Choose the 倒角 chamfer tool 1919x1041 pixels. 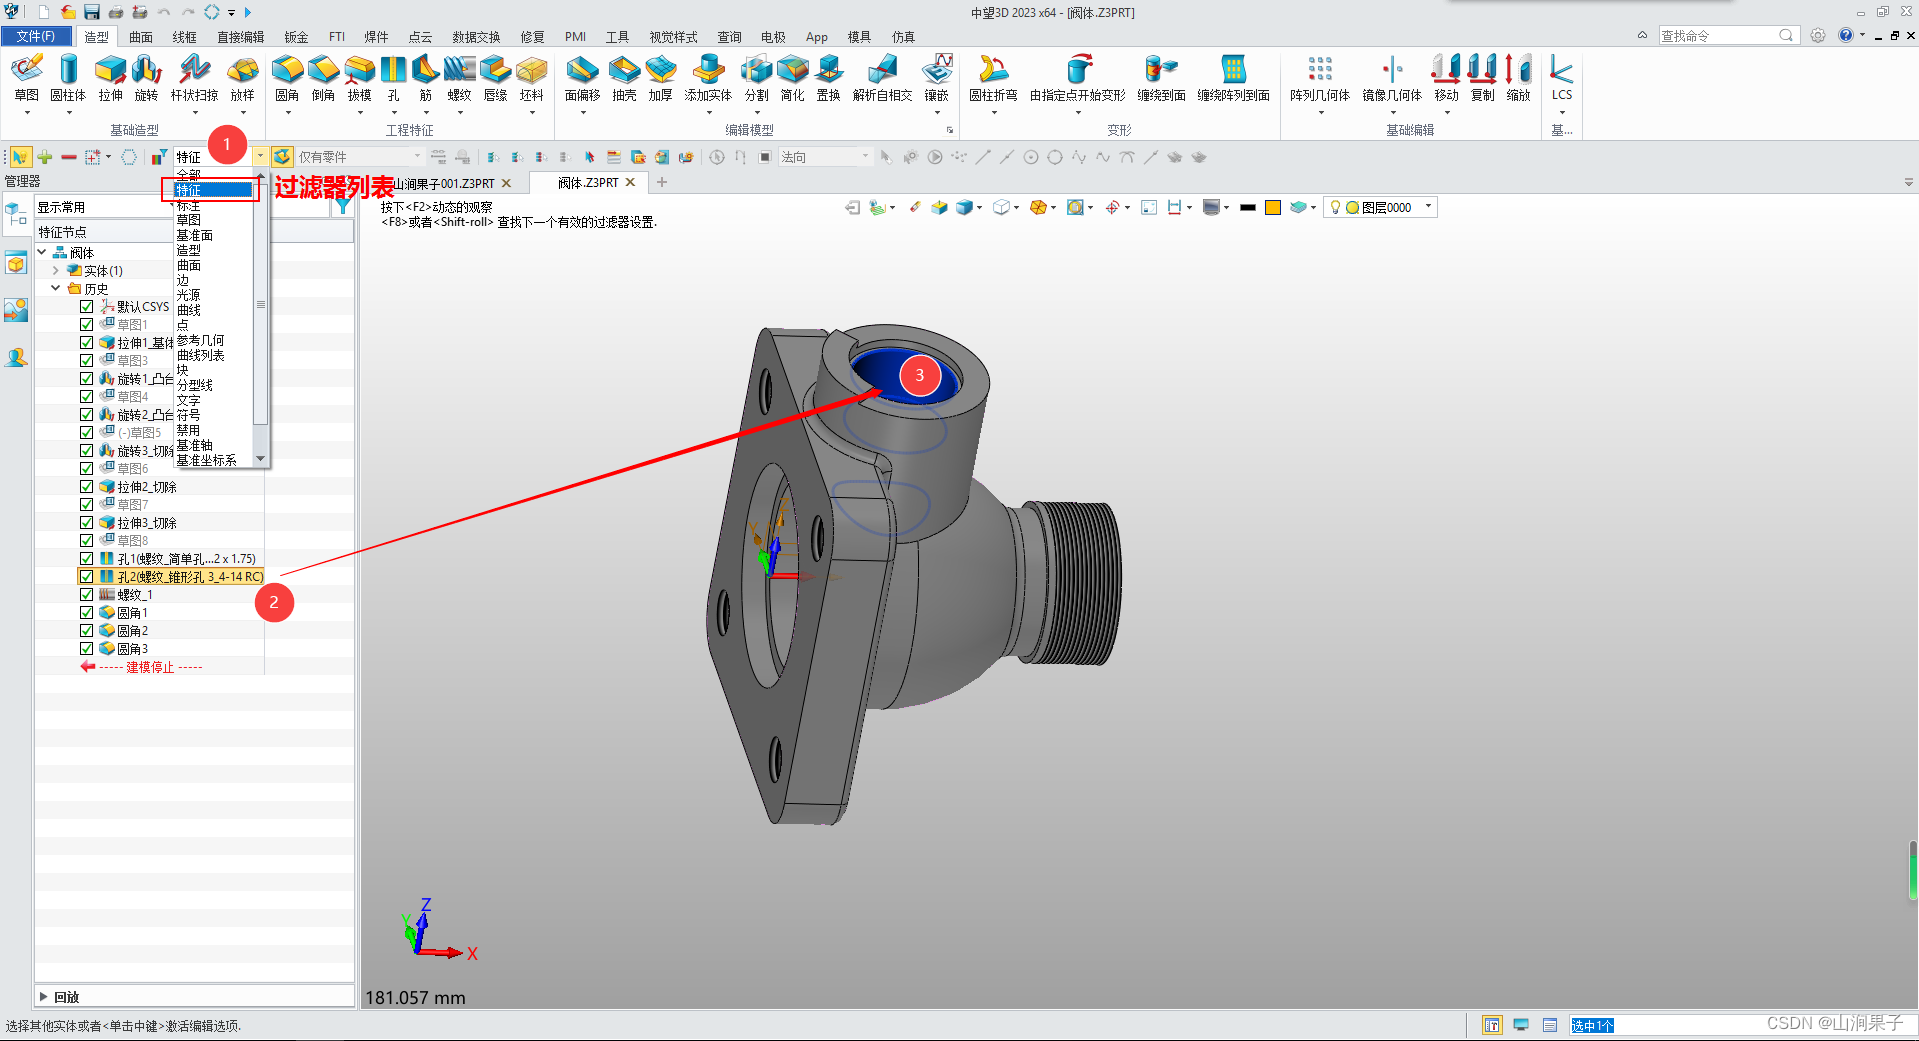pos(323,78)
